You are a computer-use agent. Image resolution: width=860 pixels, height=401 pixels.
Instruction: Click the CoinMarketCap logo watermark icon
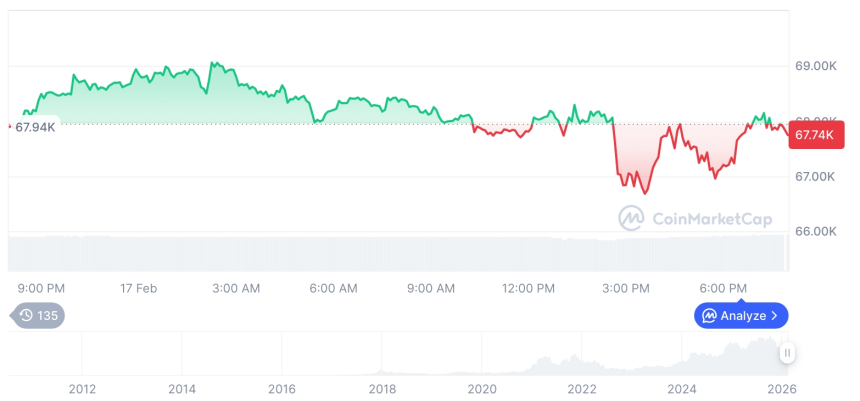tap(631, 218)
